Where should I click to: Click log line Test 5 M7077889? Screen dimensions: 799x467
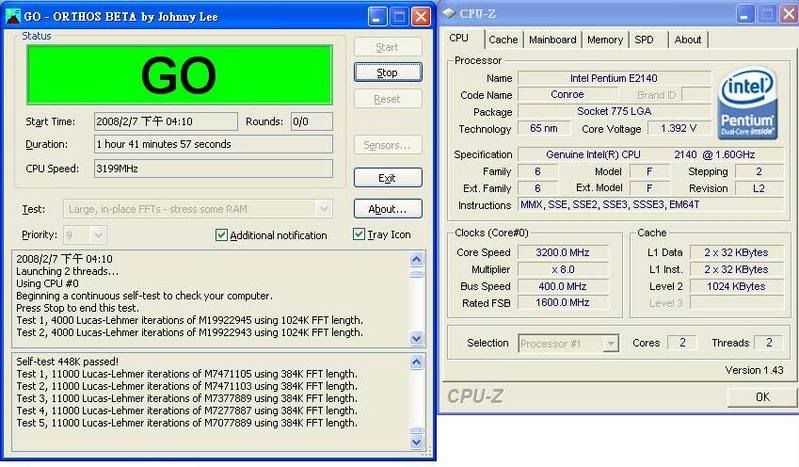[x=187, y=423]
